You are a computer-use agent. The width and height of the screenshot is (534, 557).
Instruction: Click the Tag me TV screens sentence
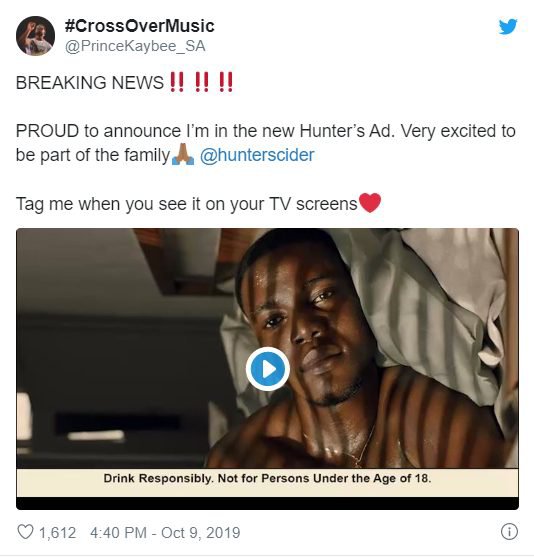187,204
